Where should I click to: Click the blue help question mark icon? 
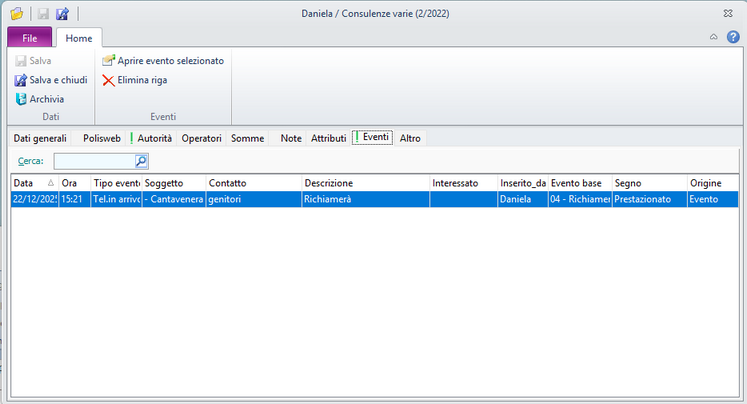tap(733, 37)
